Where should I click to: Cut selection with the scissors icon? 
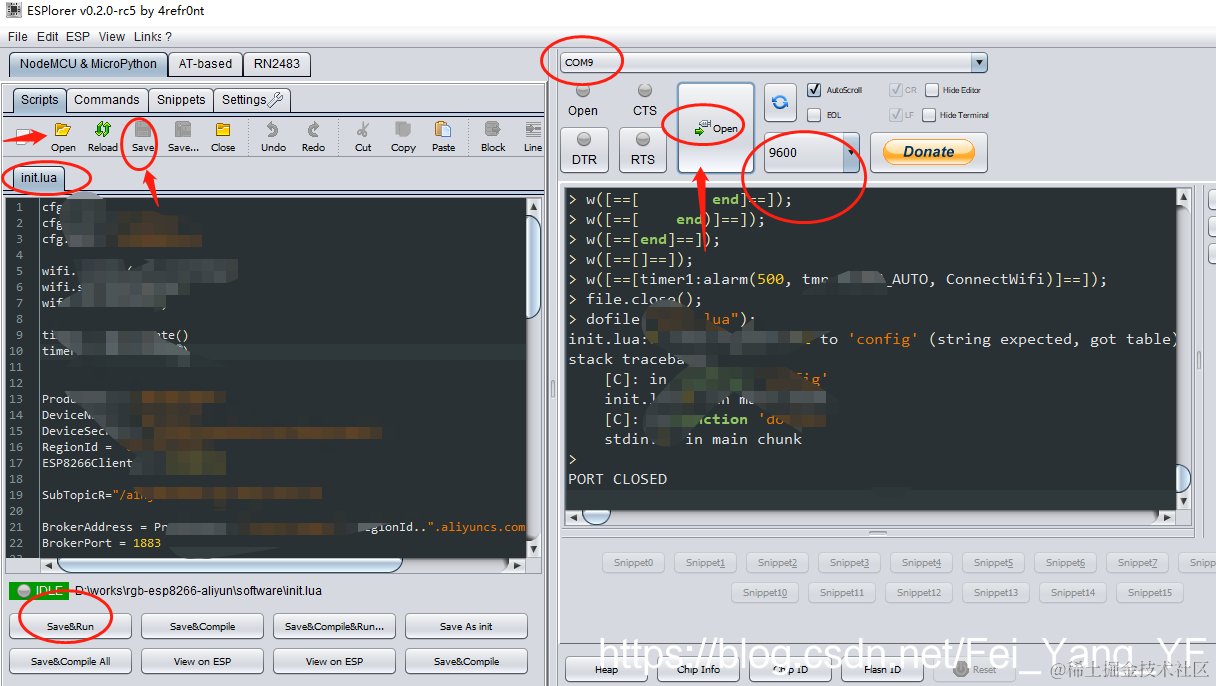[363, 136]
